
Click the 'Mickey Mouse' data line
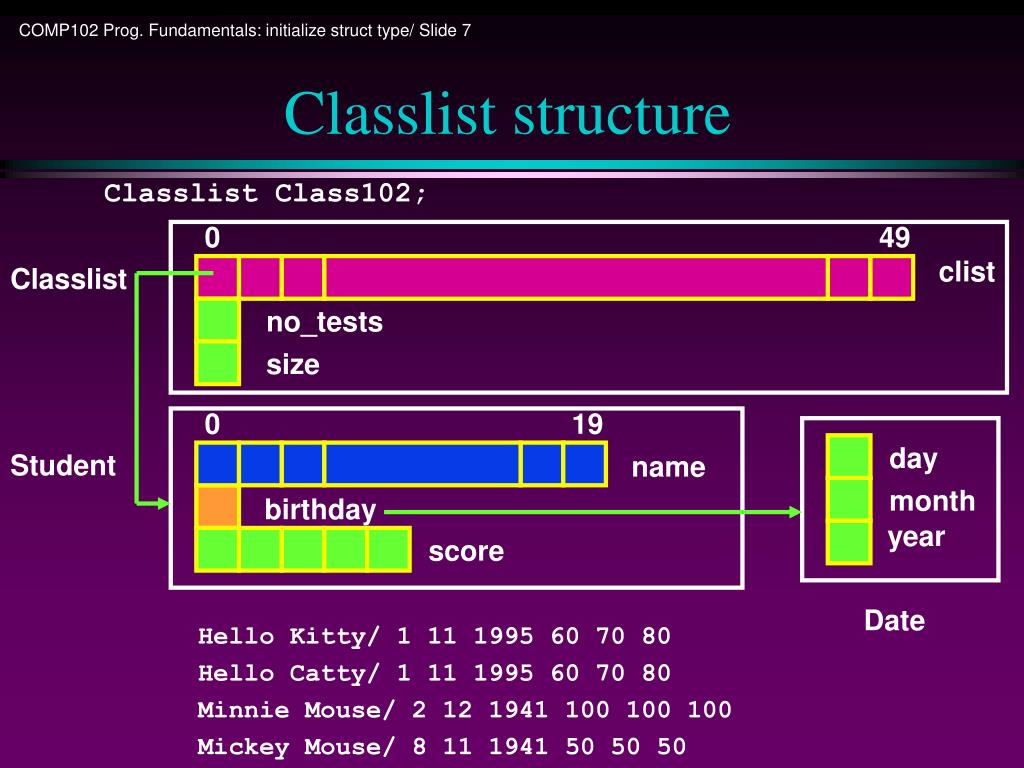tap(441, 747)
